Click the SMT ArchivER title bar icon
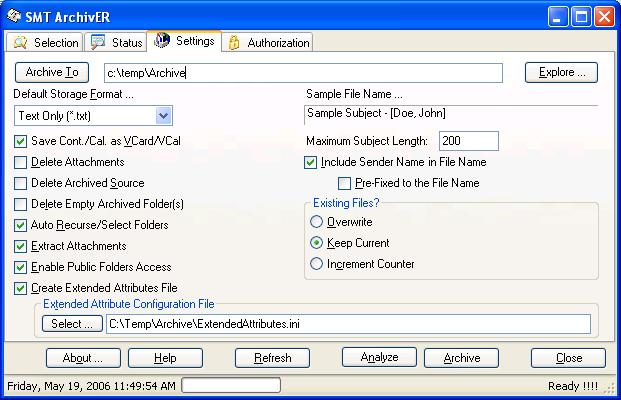This screenshot has width=621, height=400. (14, 16)
